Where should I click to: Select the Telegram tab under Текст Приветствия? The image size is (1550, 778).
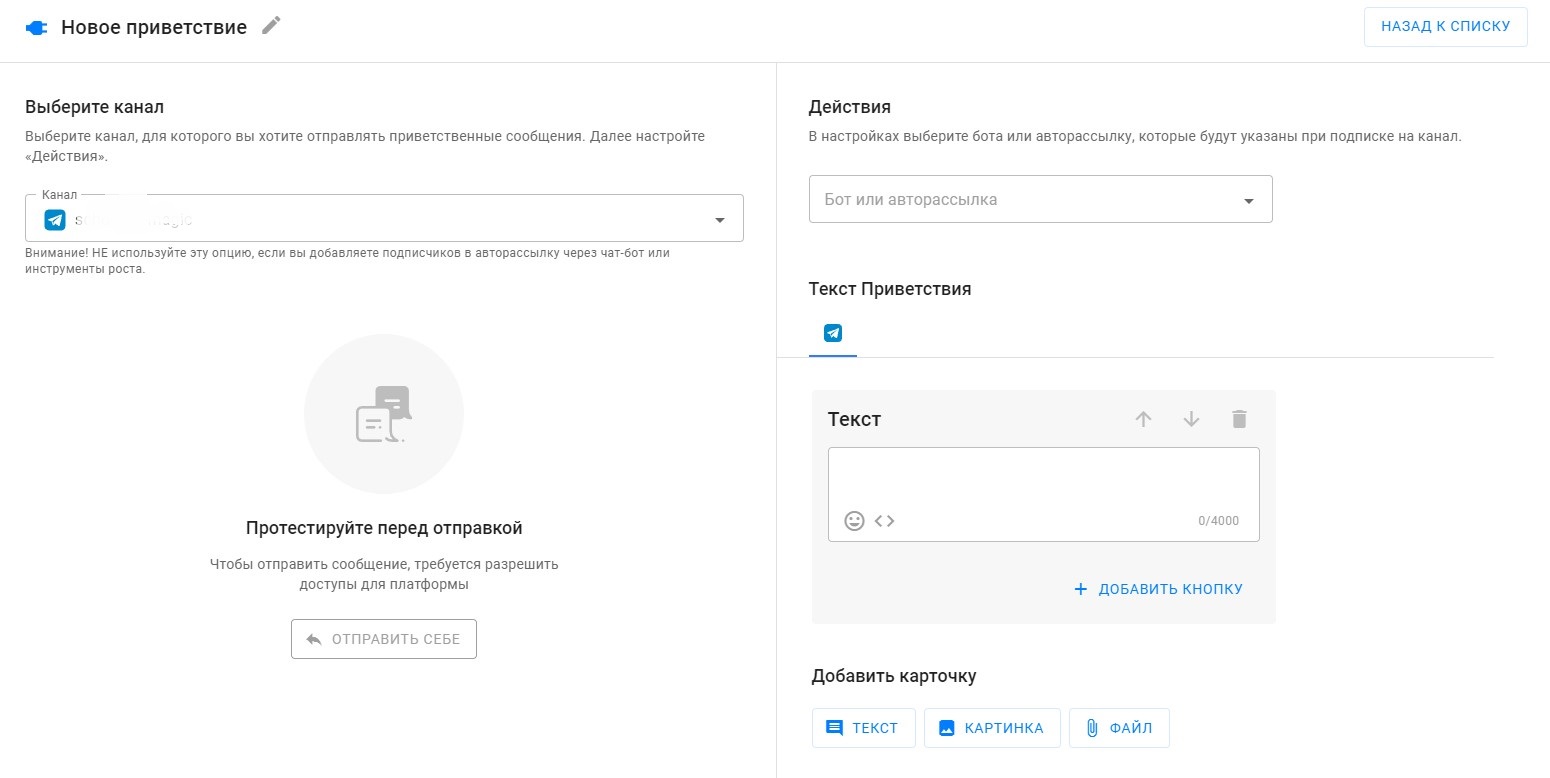click(x=832, y=334)
